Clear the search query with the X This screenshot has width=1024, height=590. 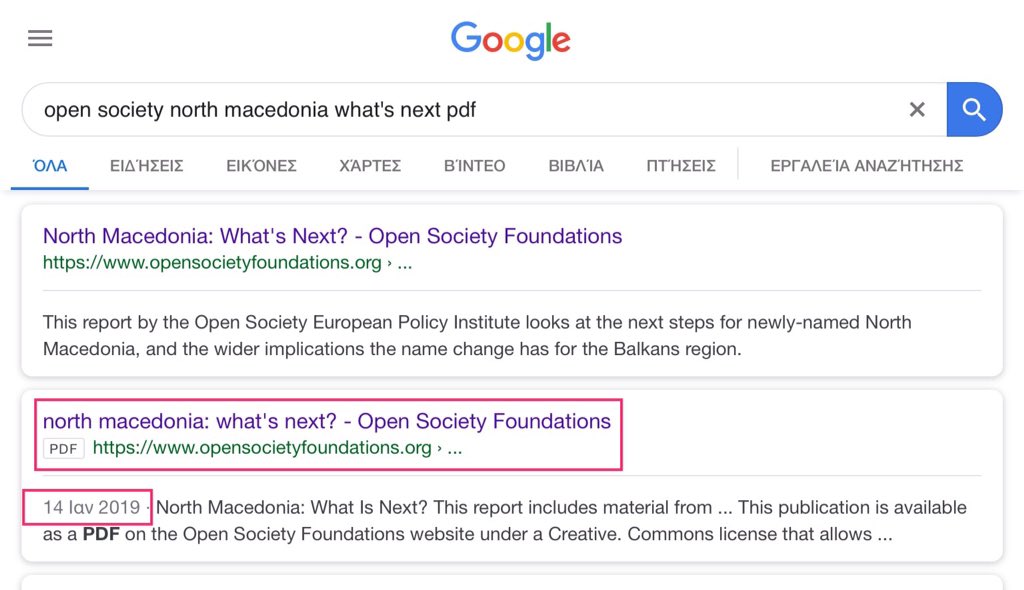917,110
